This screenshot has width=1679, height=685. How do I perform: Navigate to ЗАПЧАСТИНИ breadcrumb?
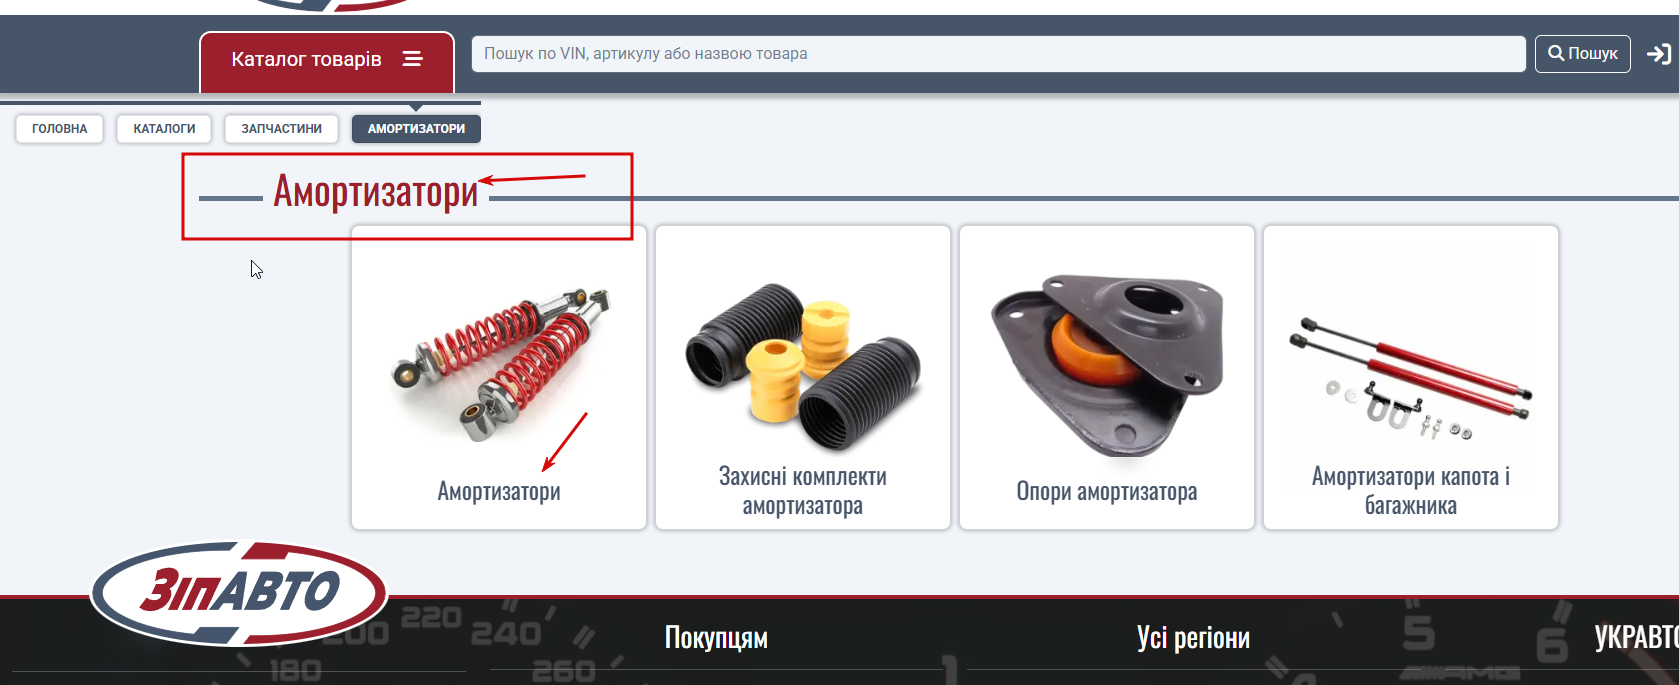pos(282,129)
